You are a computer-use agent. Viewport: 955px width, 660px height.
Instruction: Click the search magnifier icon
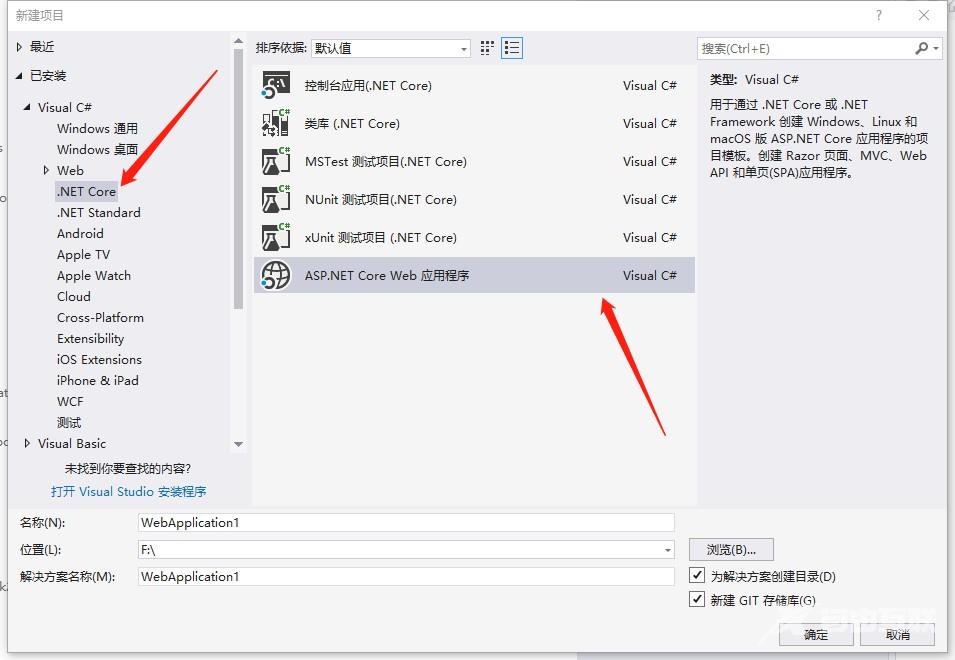pos(922,48)
